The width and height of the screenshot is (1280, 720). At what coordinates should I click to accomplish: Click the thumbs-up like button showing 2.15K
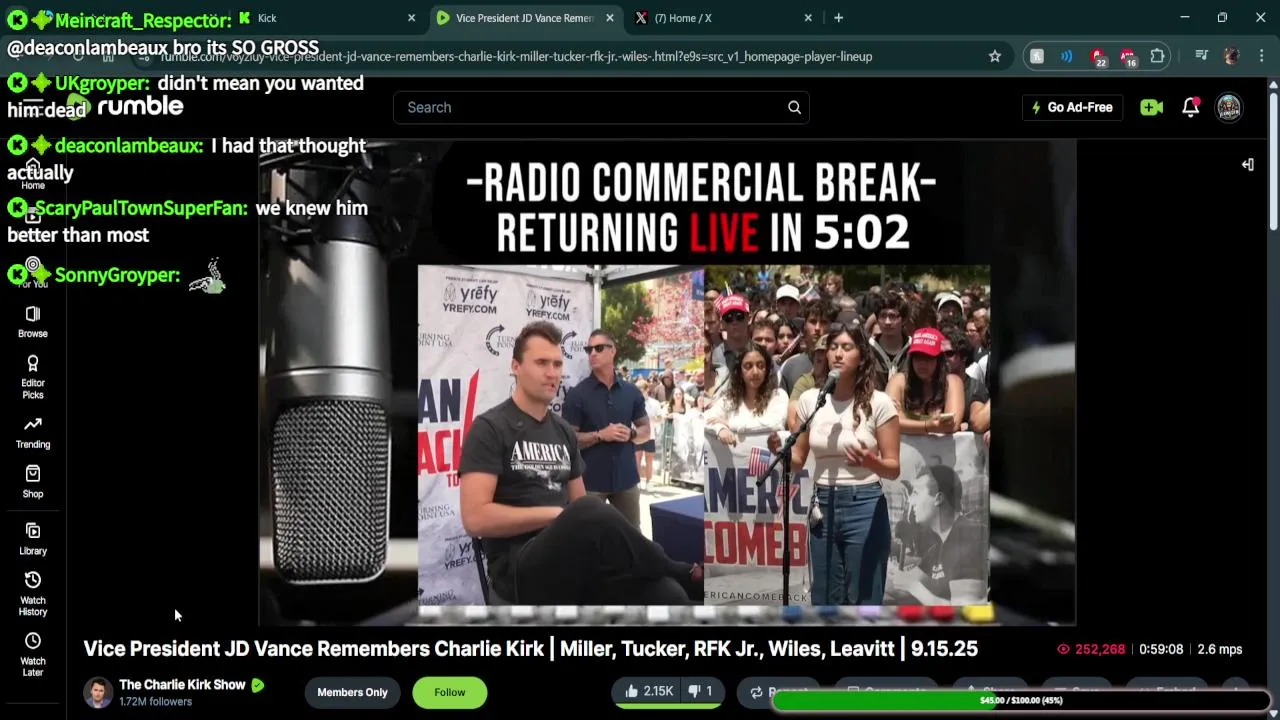(x=649, y=691)
